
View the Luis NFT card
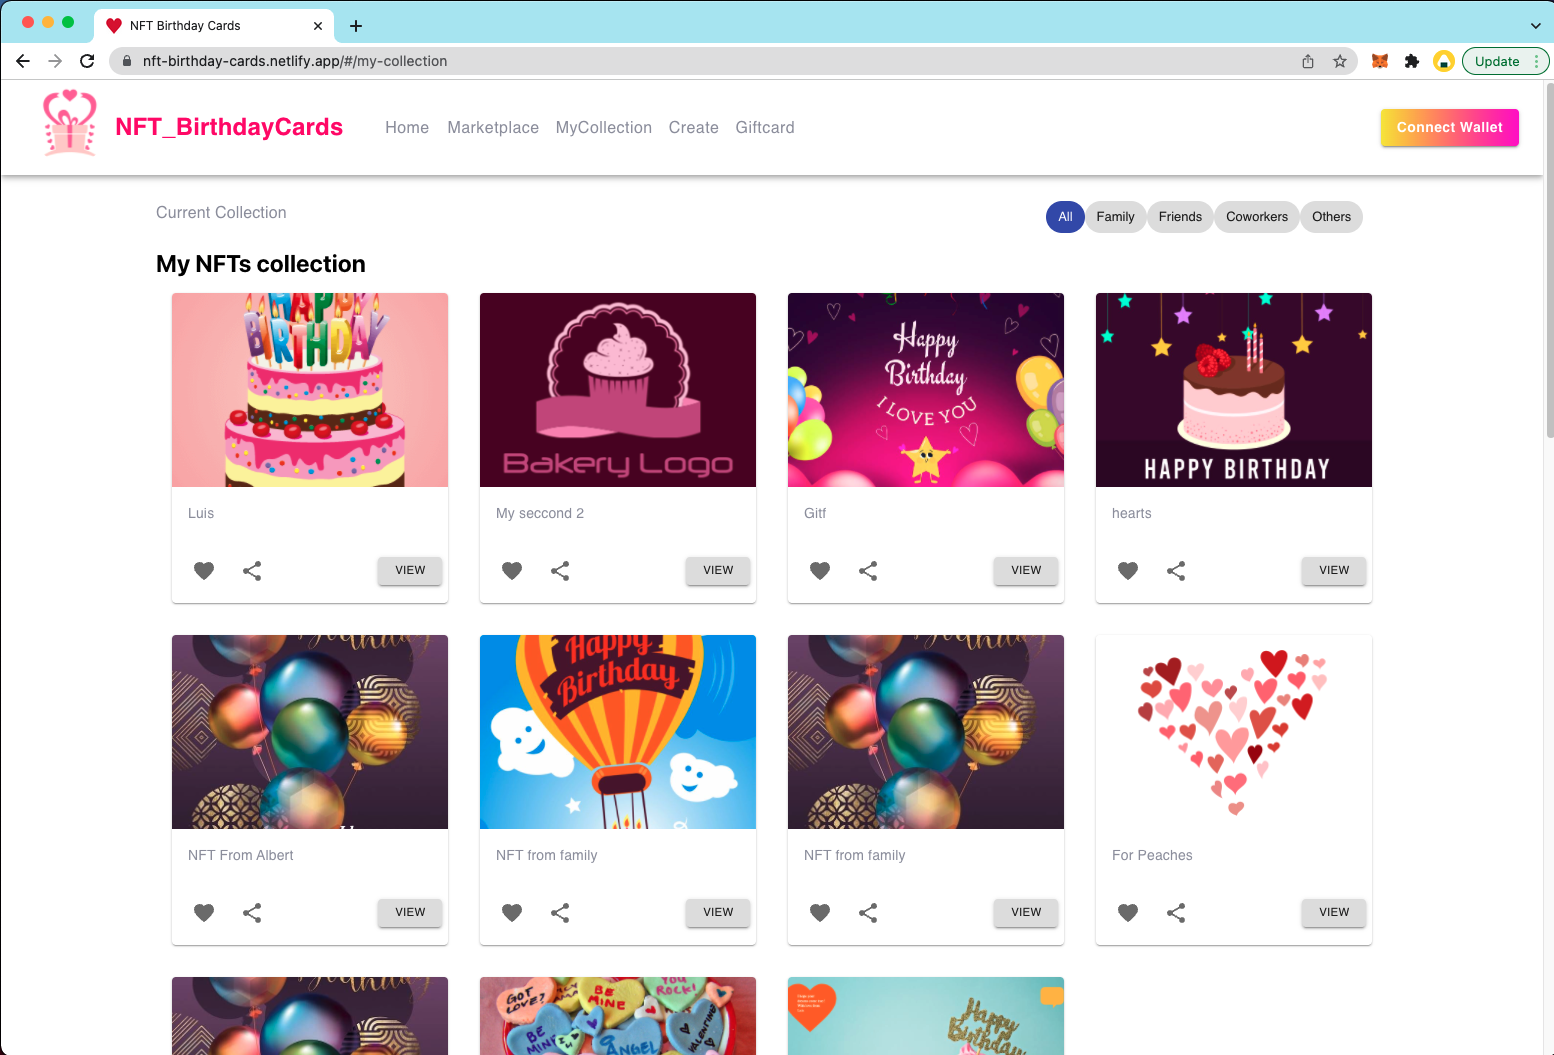410,570
